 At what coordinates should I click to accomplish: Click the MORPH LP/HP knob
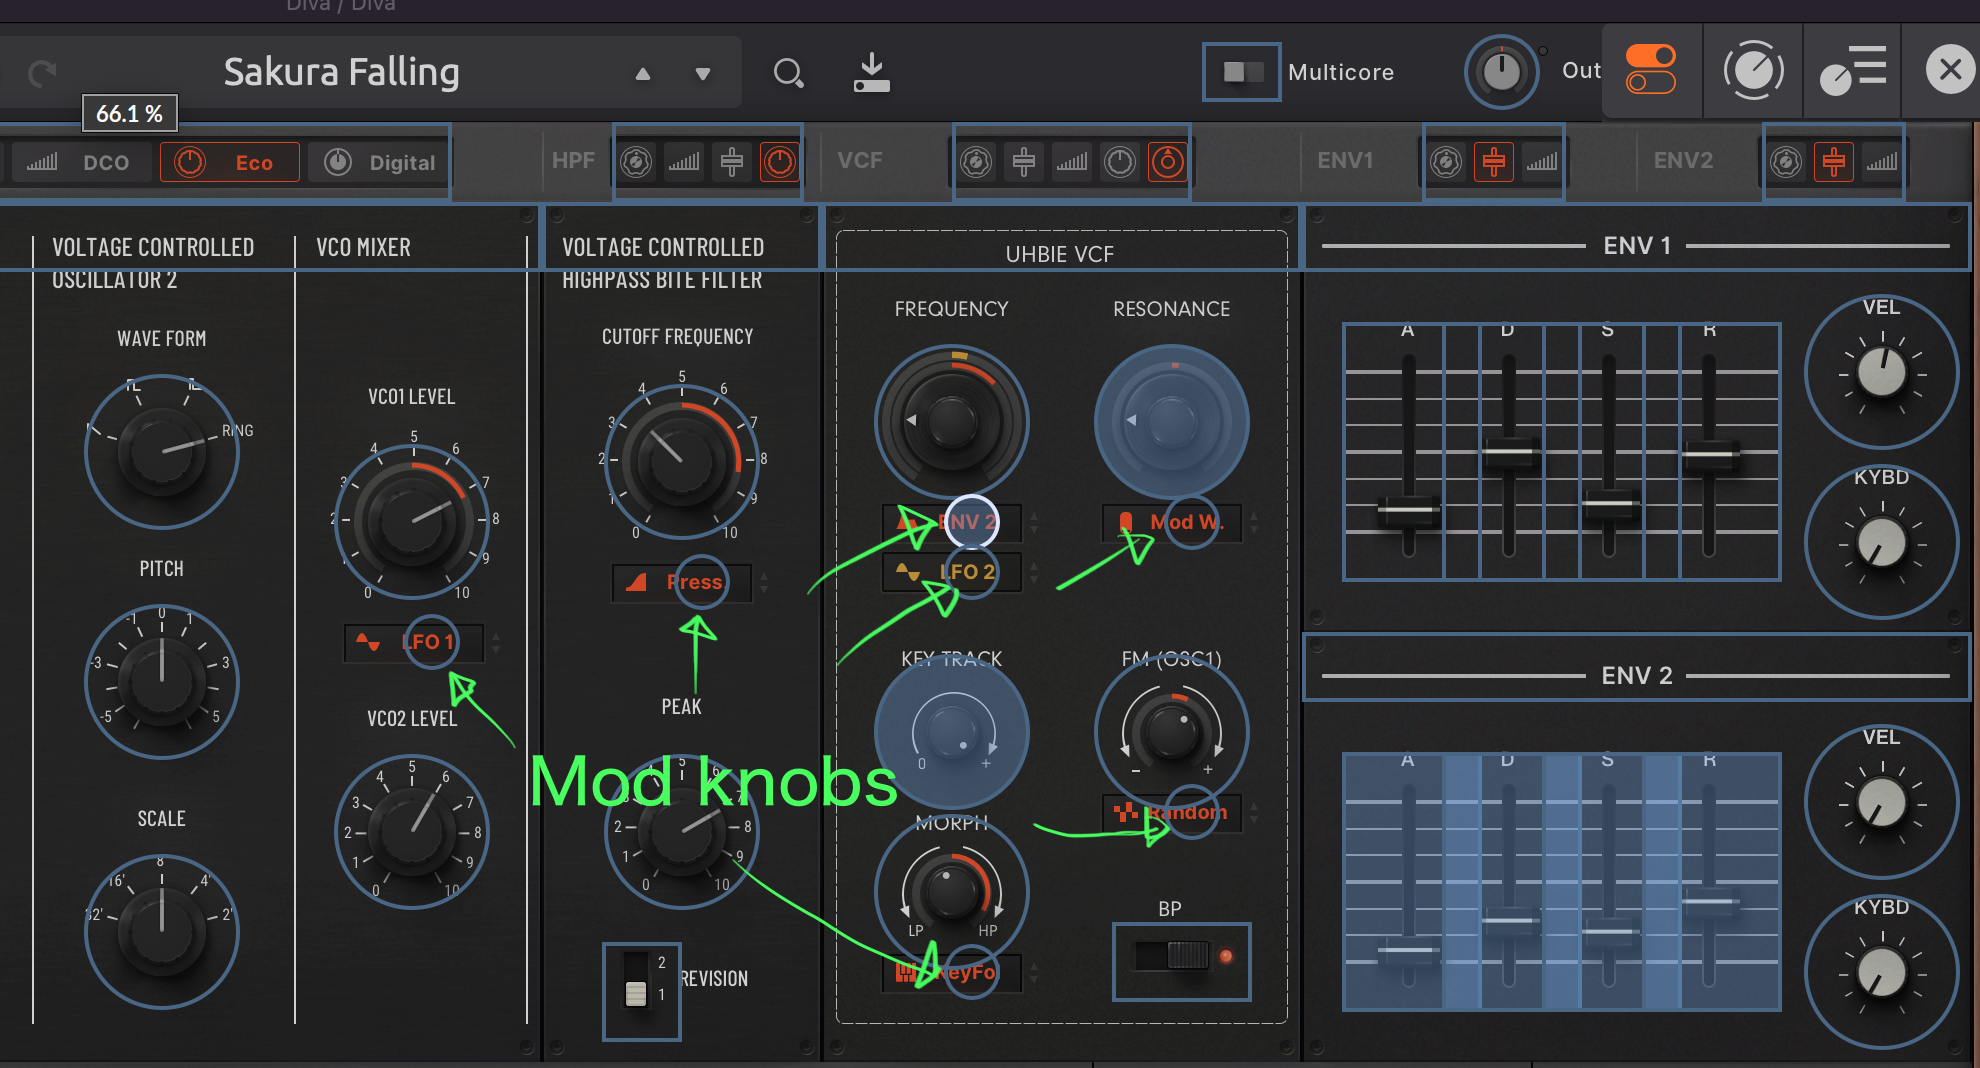(952, 892)
